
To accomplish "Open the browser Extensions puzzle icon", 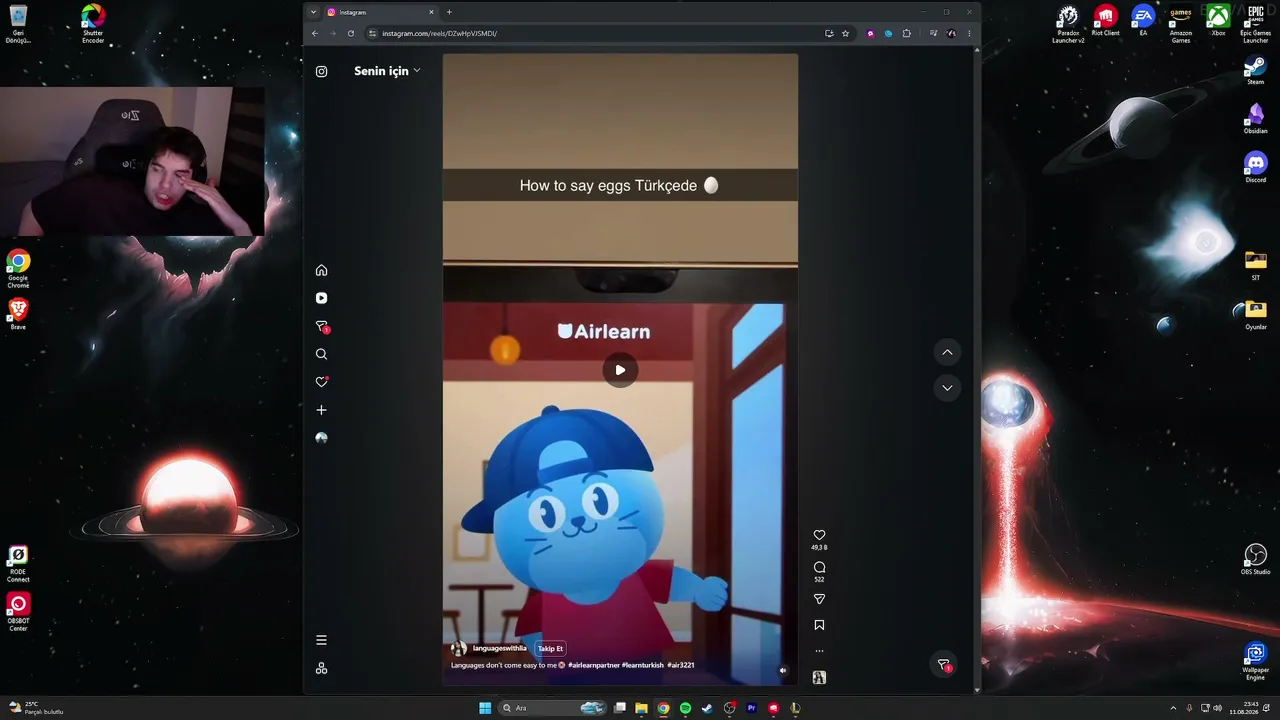I will pyautogui.click(x=907, y=33).
